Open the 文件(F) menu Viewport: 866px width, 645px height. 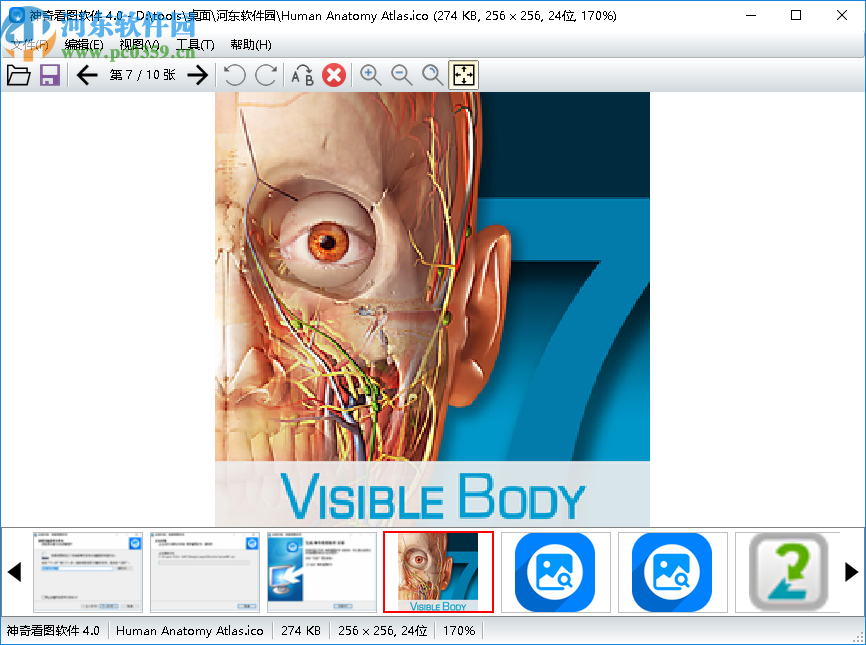click(x=30, y=45)
